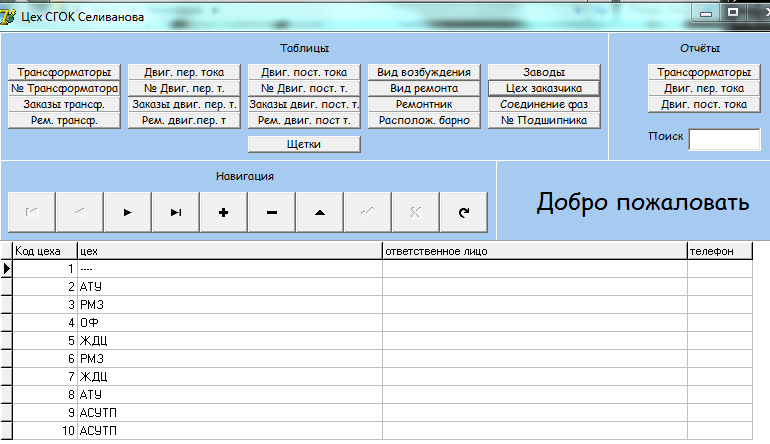This screenshot has height=444, width=770.
Task: Select ЖДЦ cell in row 5
Action: (x=230, y=341)
